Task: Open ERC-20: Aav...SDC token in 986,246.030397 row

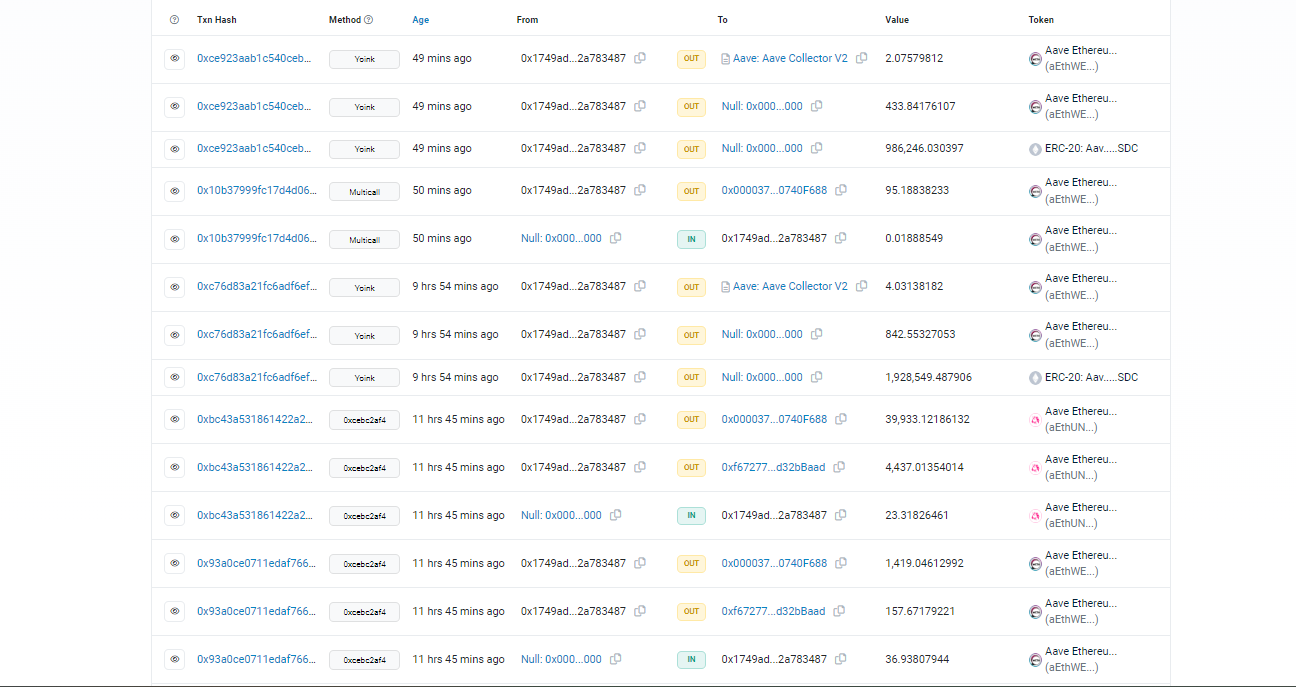Action: coord(1091,148)
